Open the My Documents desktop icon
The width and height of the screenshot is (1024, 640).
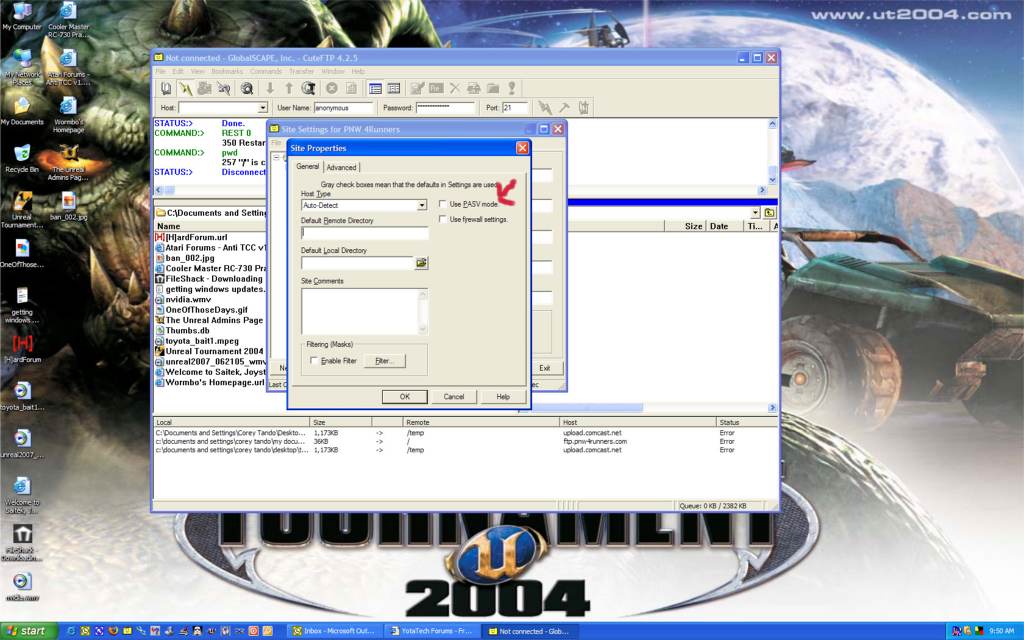pyautogui.click(x=22, y=111)
